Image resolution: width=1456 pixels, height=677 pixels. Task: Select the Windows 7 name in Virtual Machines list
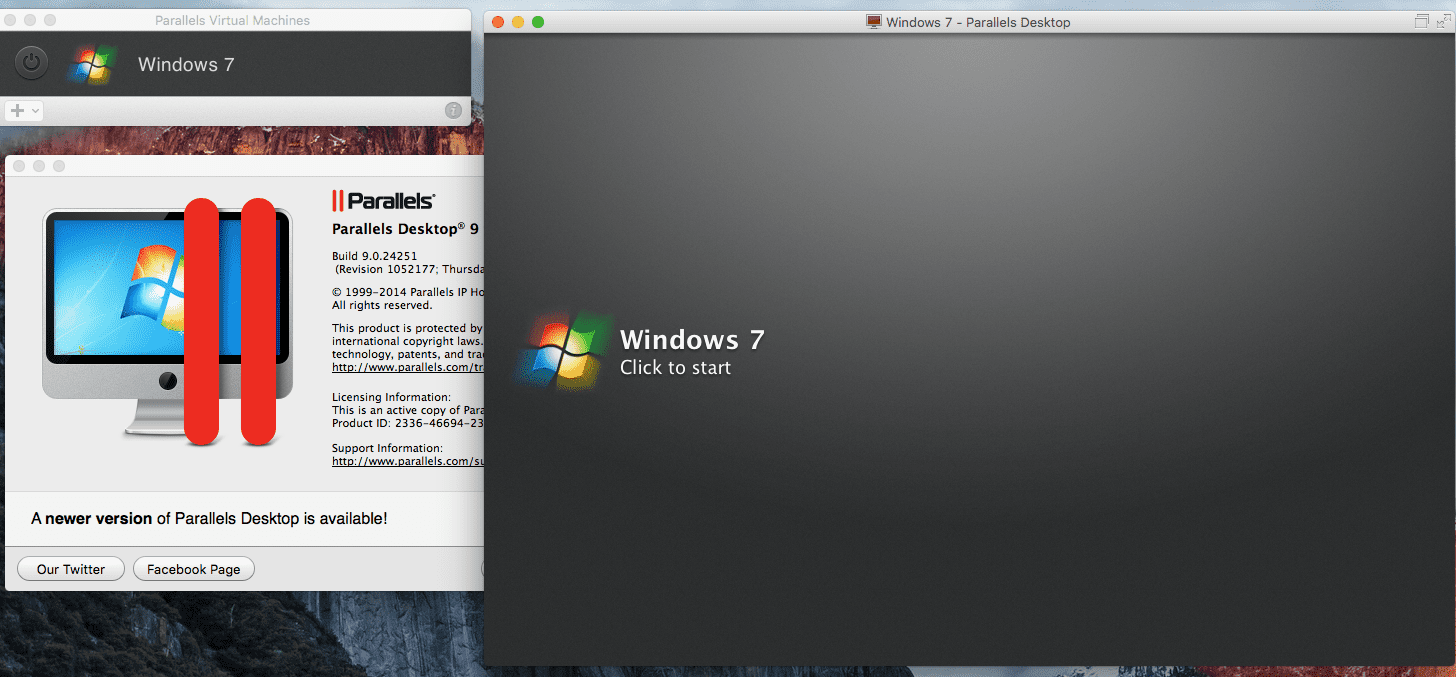pyautogui.click(x=186, y=65)
